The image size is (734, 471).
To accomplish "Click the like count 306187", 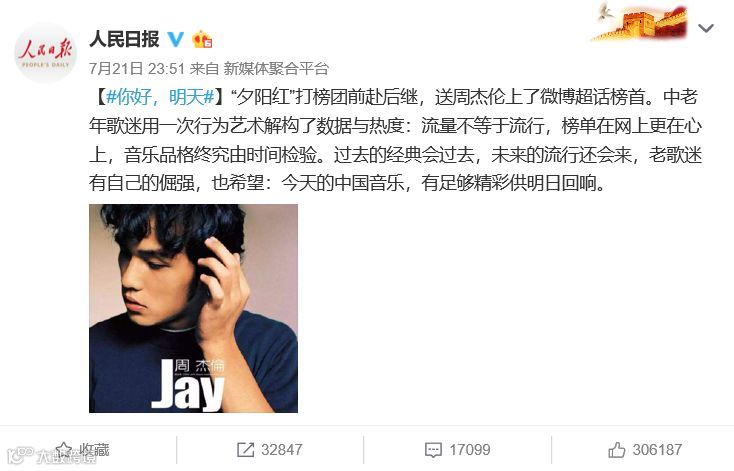I will [657, 450].
